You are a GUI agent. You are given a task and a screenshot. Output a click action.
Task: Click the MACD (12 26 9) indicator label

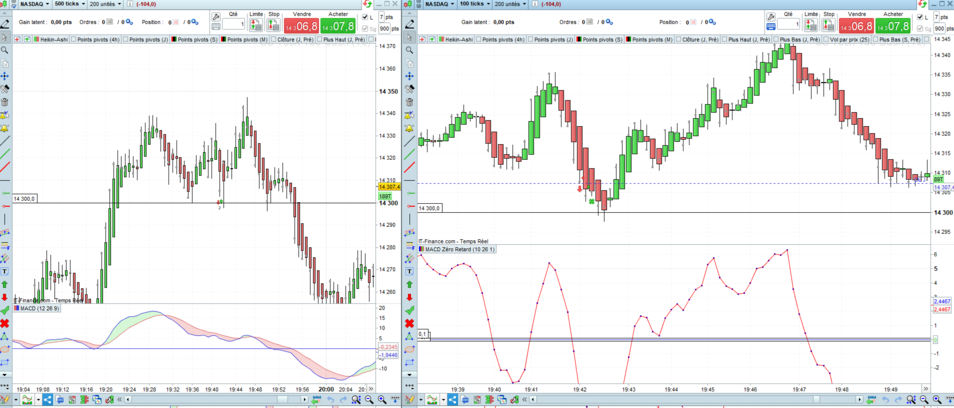pos(38,309)
